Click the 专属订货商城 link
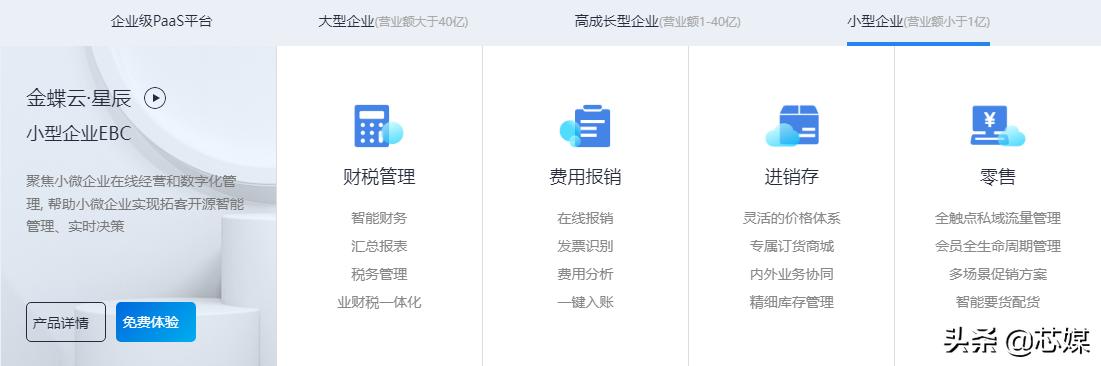The width and height of the screenshot is (1101, 366). [x=791, y=246]
